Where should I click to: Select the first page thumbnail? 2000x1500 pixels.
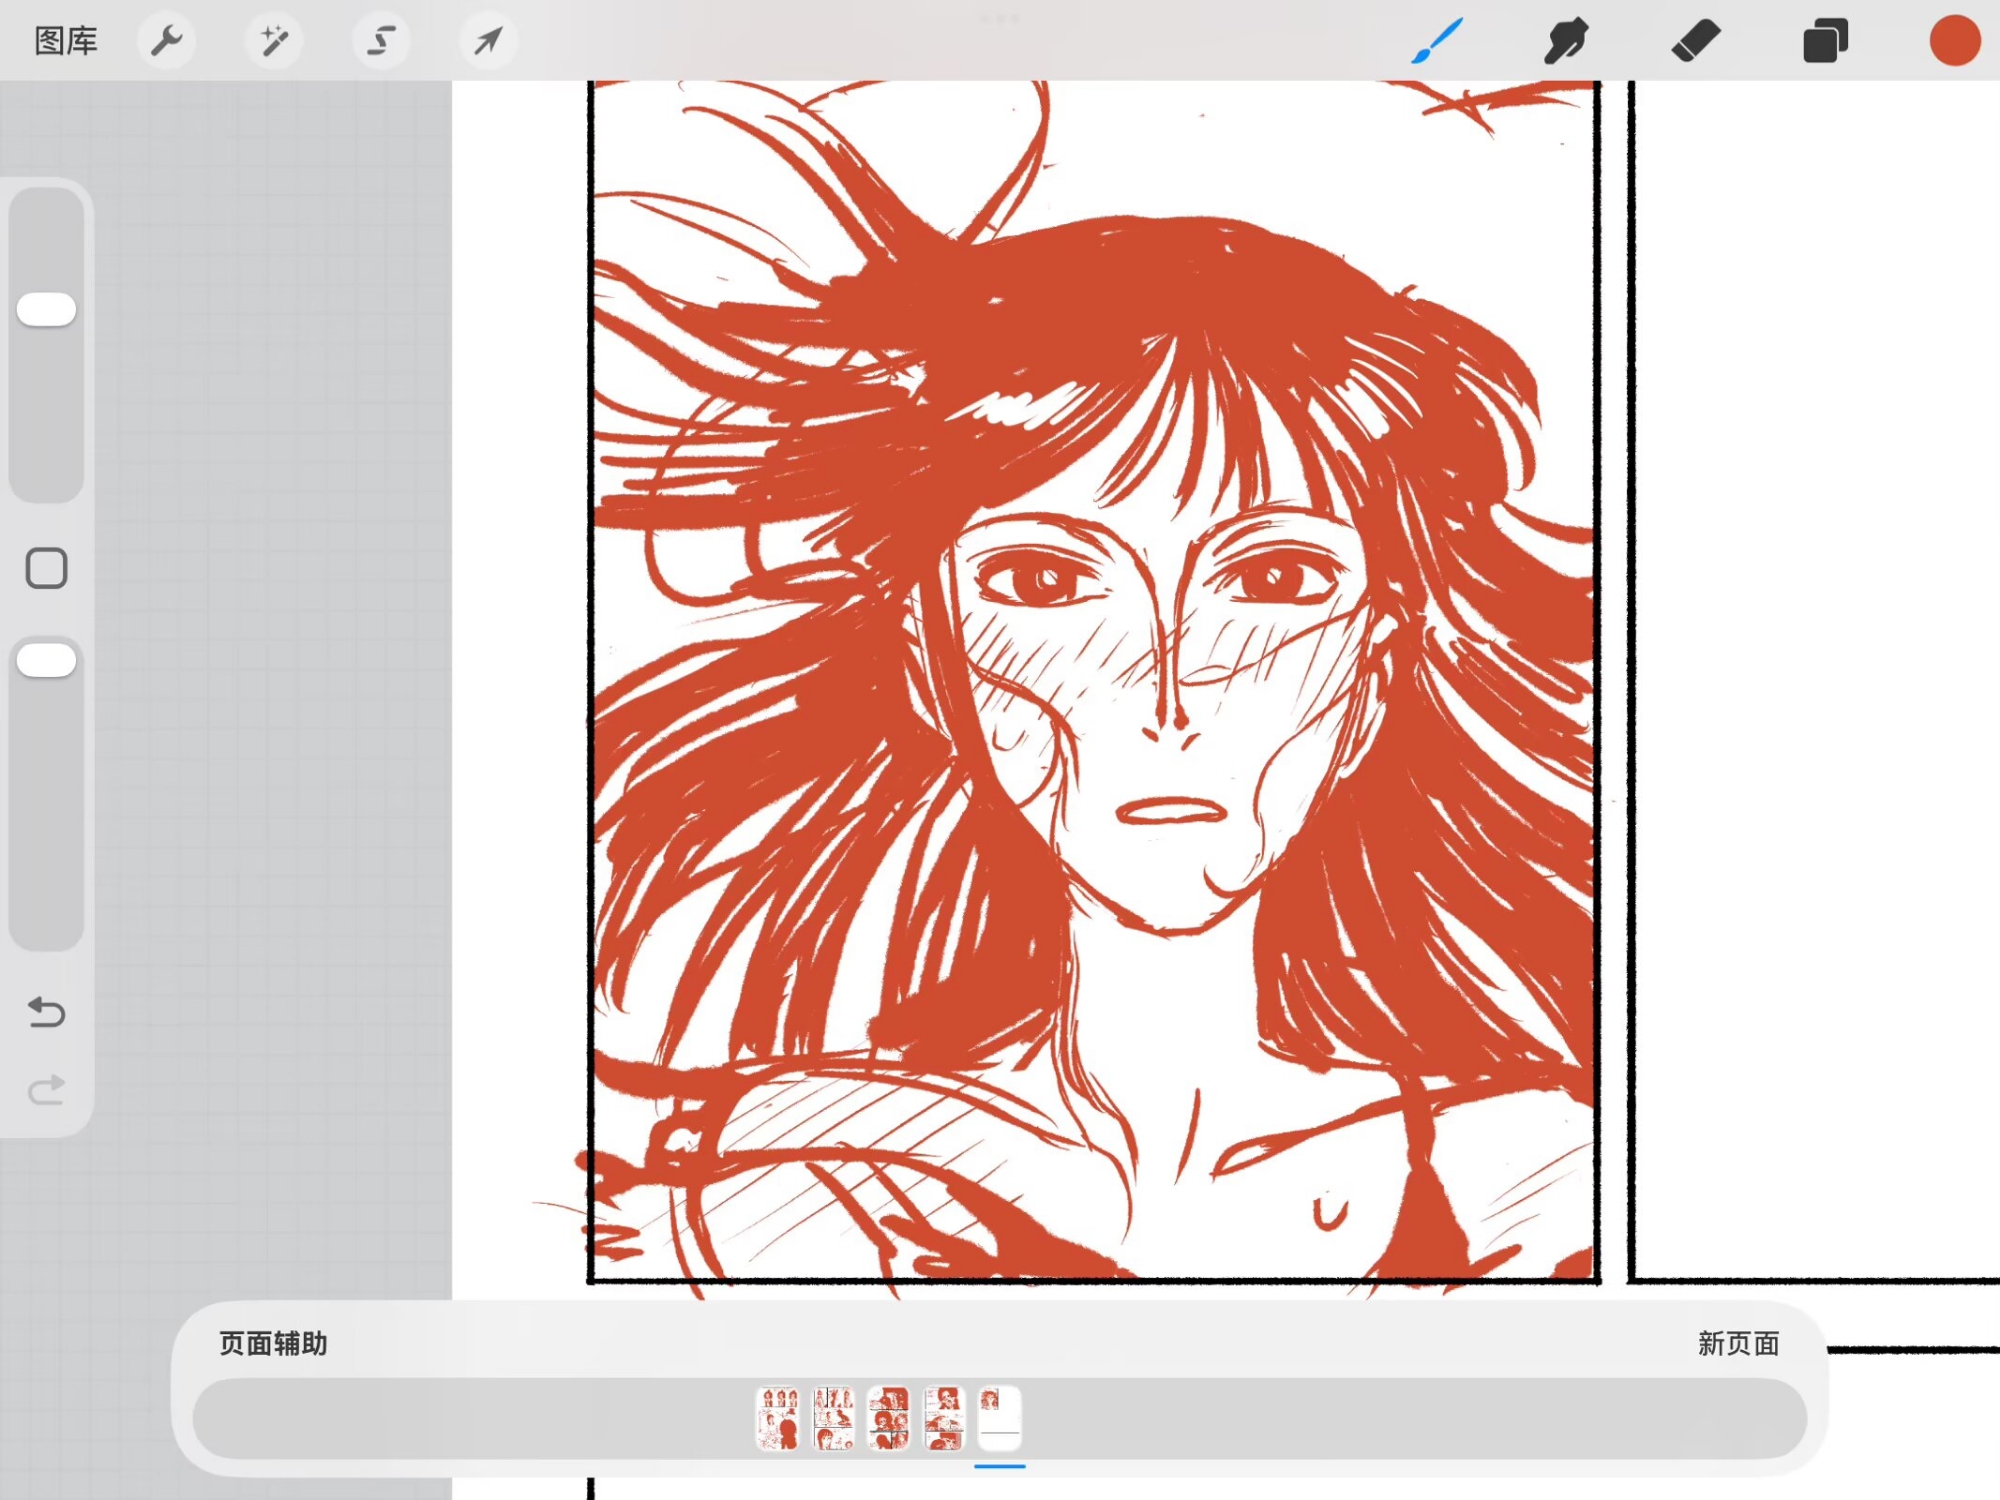click(x=778, y=1417)
